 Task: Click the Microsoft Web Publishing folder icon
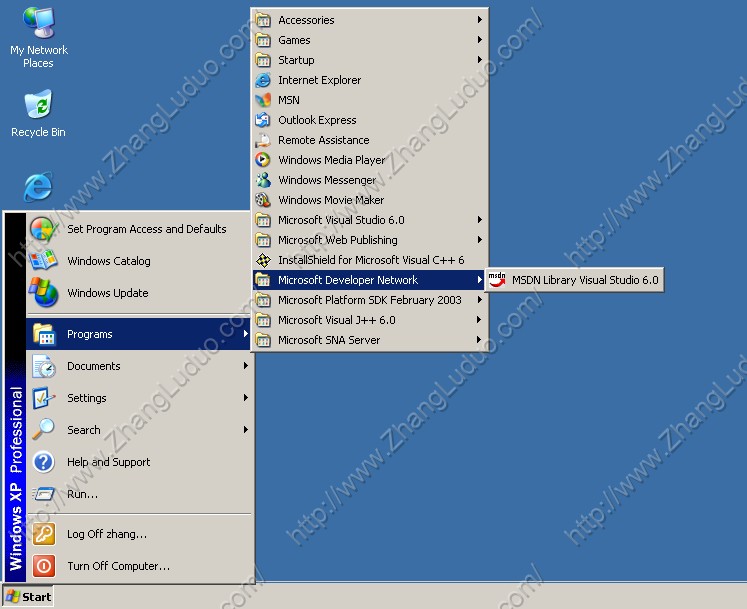tap(263, 240)
